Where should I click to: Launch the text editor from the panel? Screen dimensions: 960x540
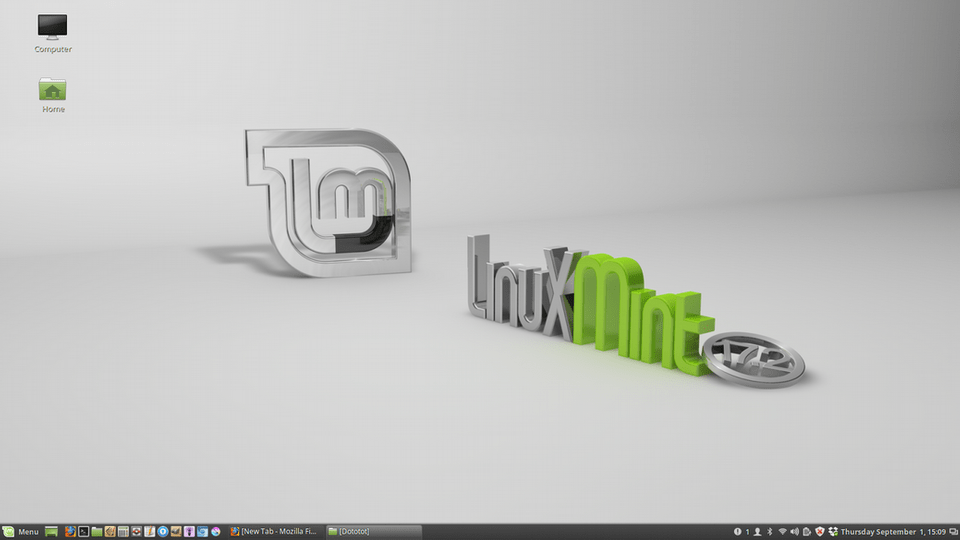pos(149,531)
